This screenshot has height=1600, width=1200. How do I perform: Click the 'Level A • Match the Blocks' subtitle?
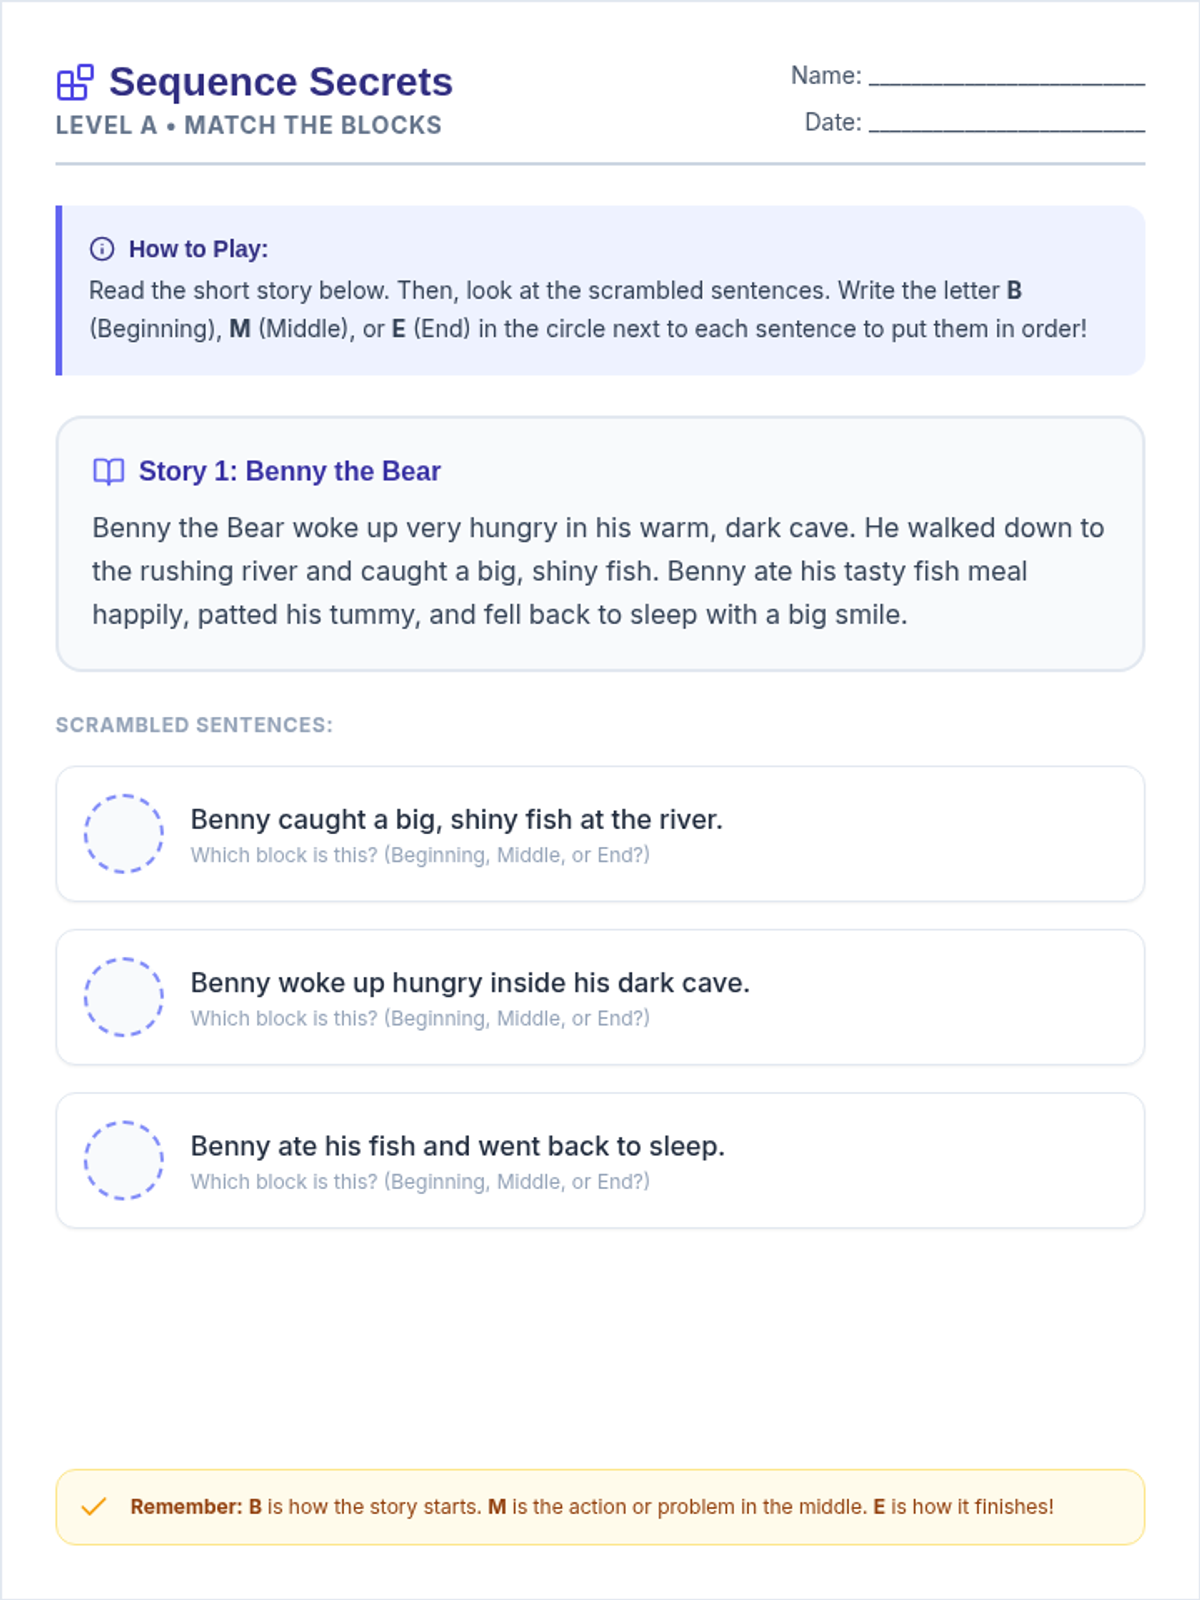(x=249, y=126)
